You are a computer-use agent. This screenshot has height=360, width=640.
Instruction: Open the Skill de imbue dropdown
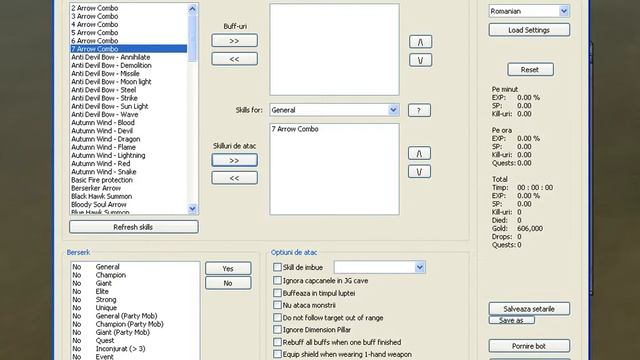pyautogui.click(x=420, y=267)
